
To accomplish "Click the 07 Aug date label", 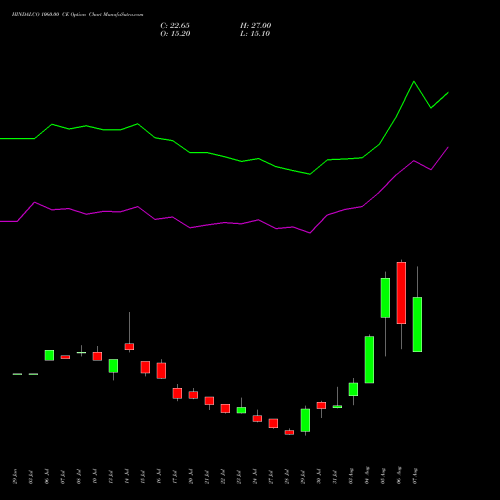I will (415, 476).
